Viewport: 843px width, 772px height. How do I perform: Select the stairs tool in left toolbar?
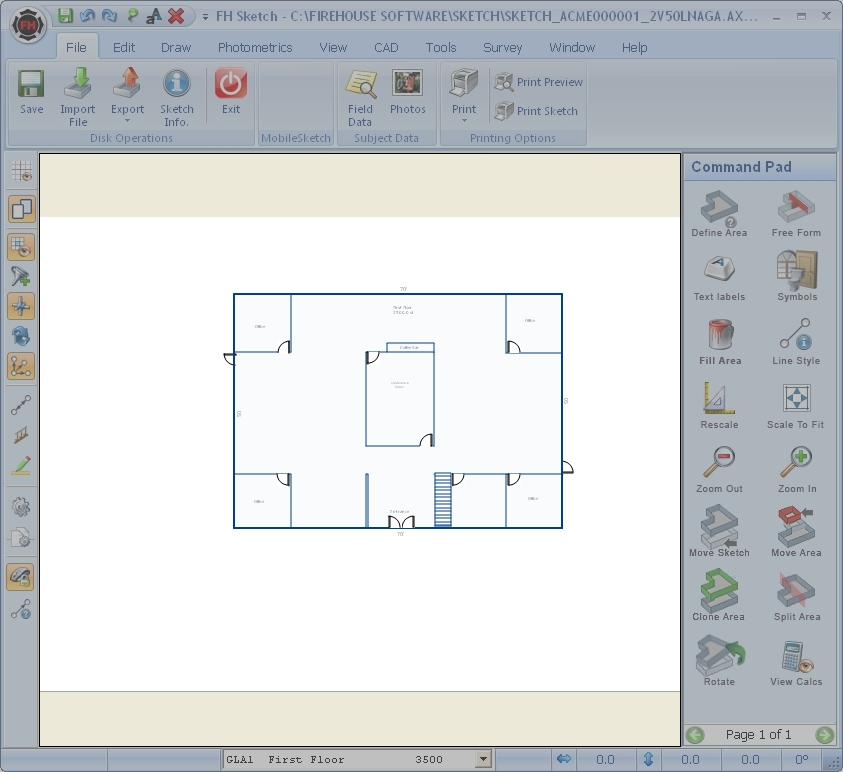21,435
